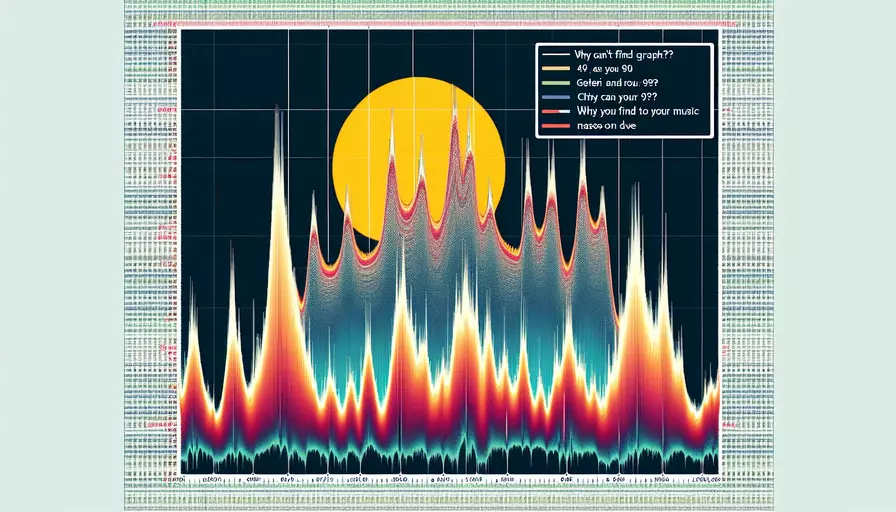Select the legend label "Cifty can your 9??"
896x512 pixels.
tap(617, 97)
